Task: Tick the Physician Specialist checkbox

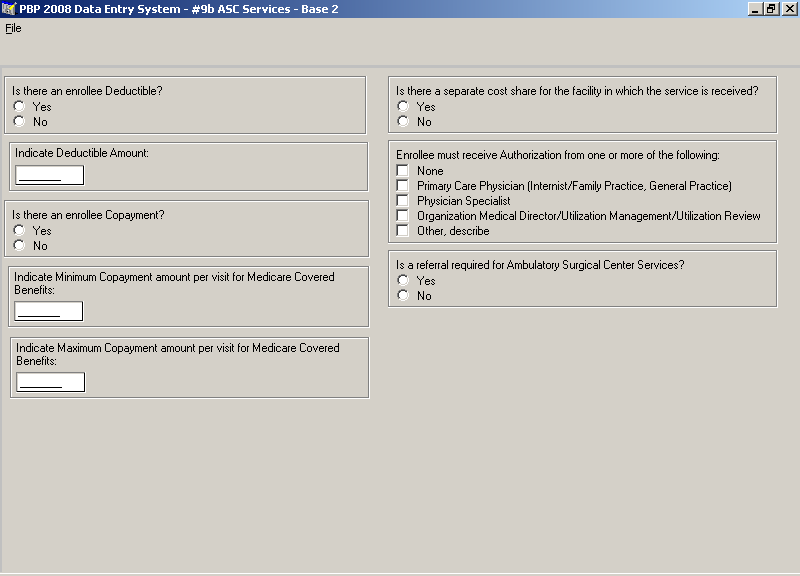Action: pos(403,201)
